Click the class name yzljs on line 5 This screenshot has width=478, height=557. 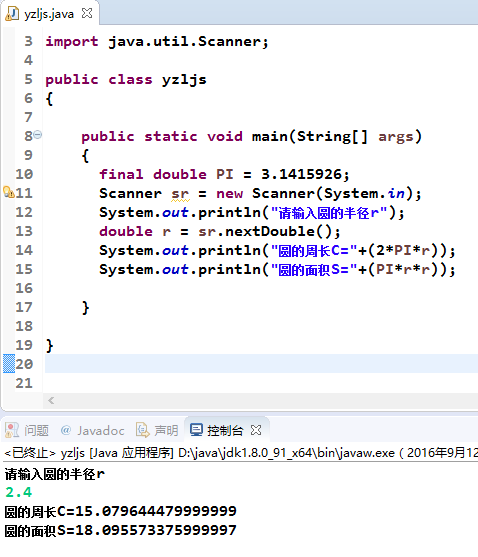(x=184, y=80)
